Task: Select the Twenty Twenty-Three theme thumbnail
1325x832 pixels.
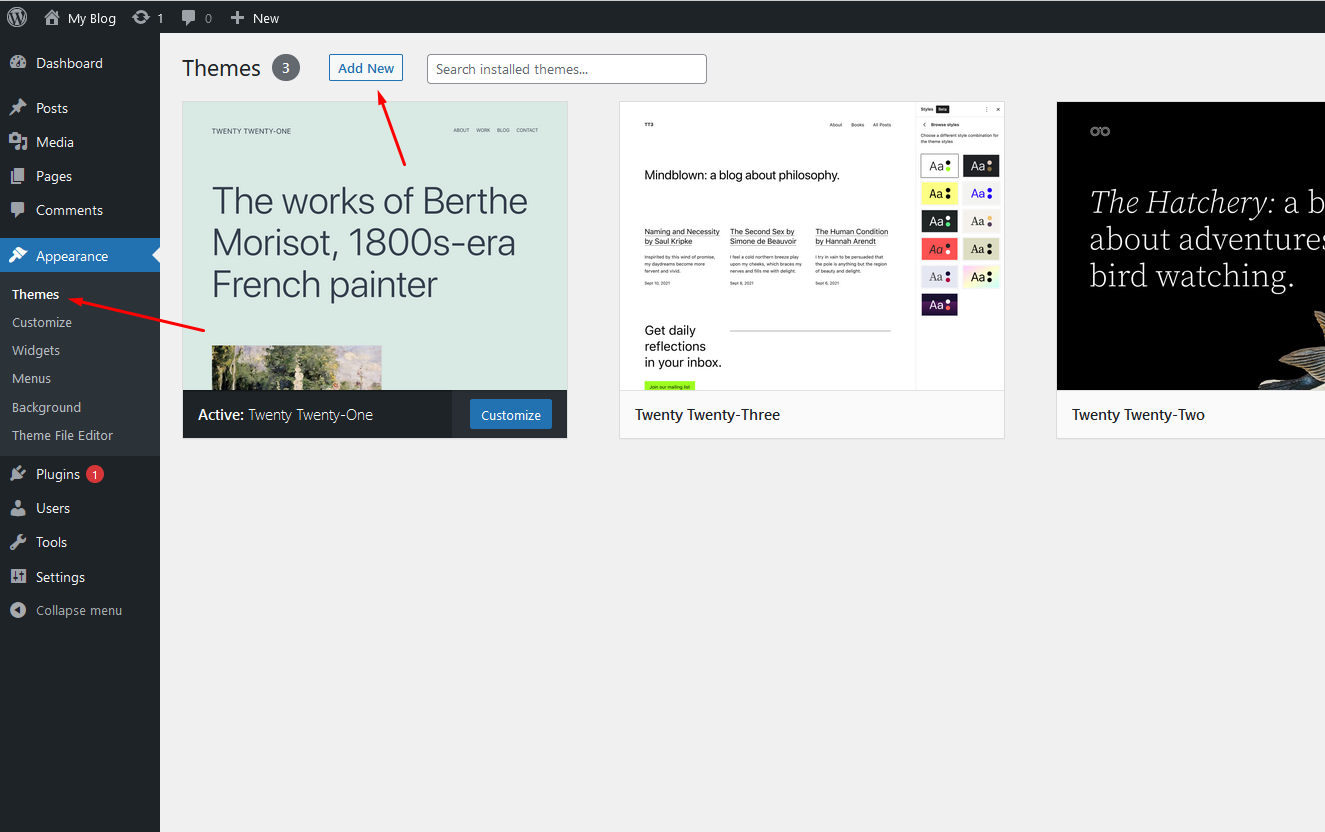Action: (x=811, y=246)
